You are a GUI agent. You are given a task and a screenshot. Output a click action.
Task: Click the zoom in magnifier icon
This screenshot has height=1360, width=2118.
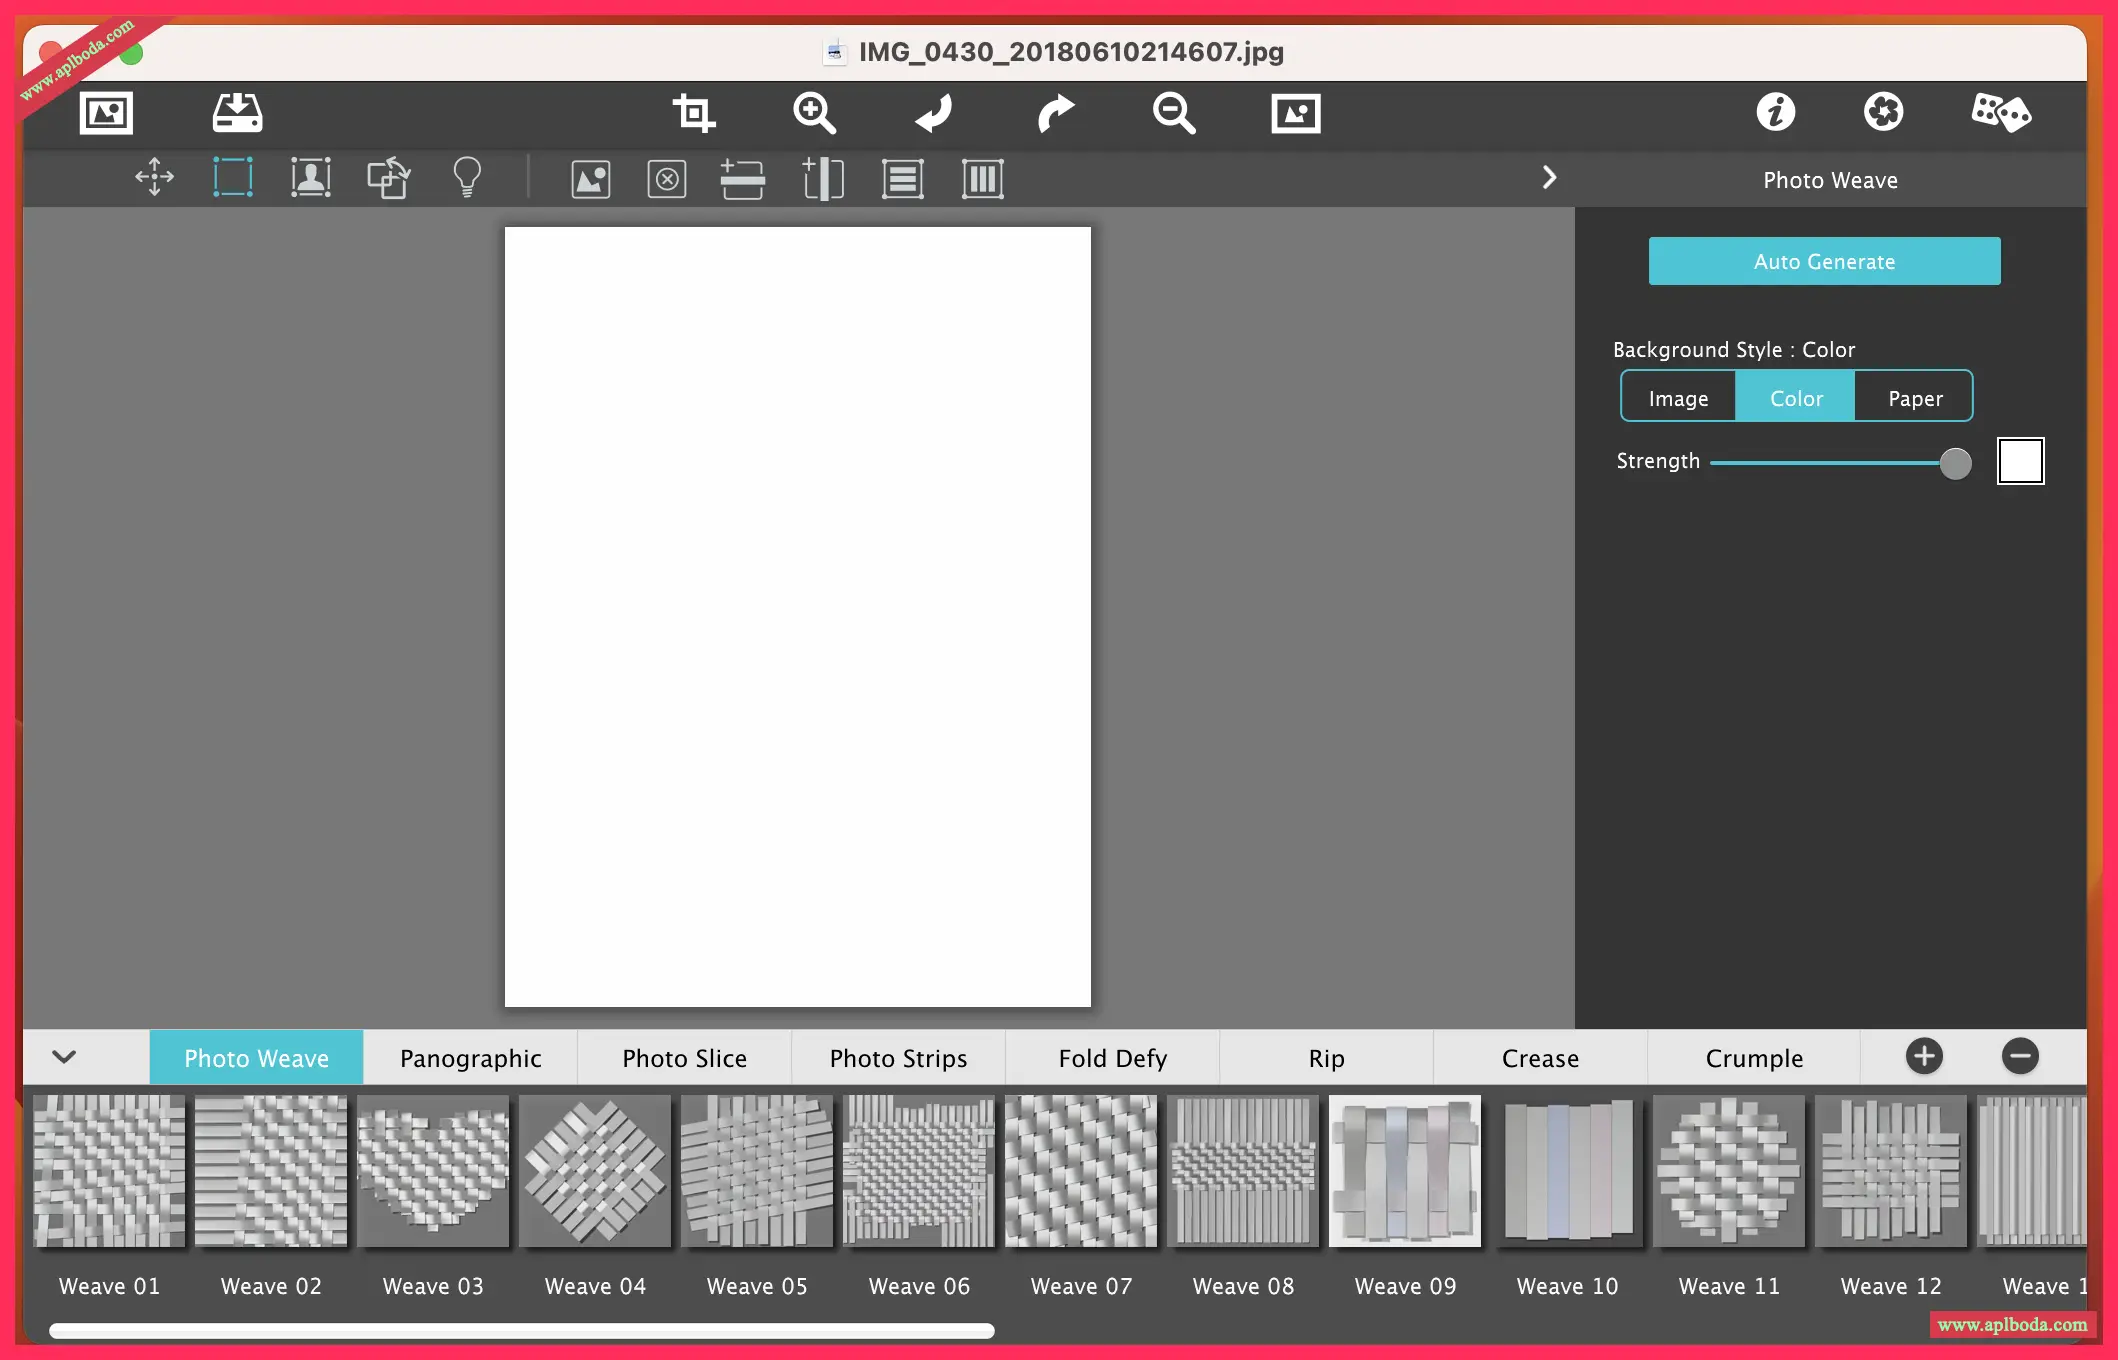coord(814,113)
